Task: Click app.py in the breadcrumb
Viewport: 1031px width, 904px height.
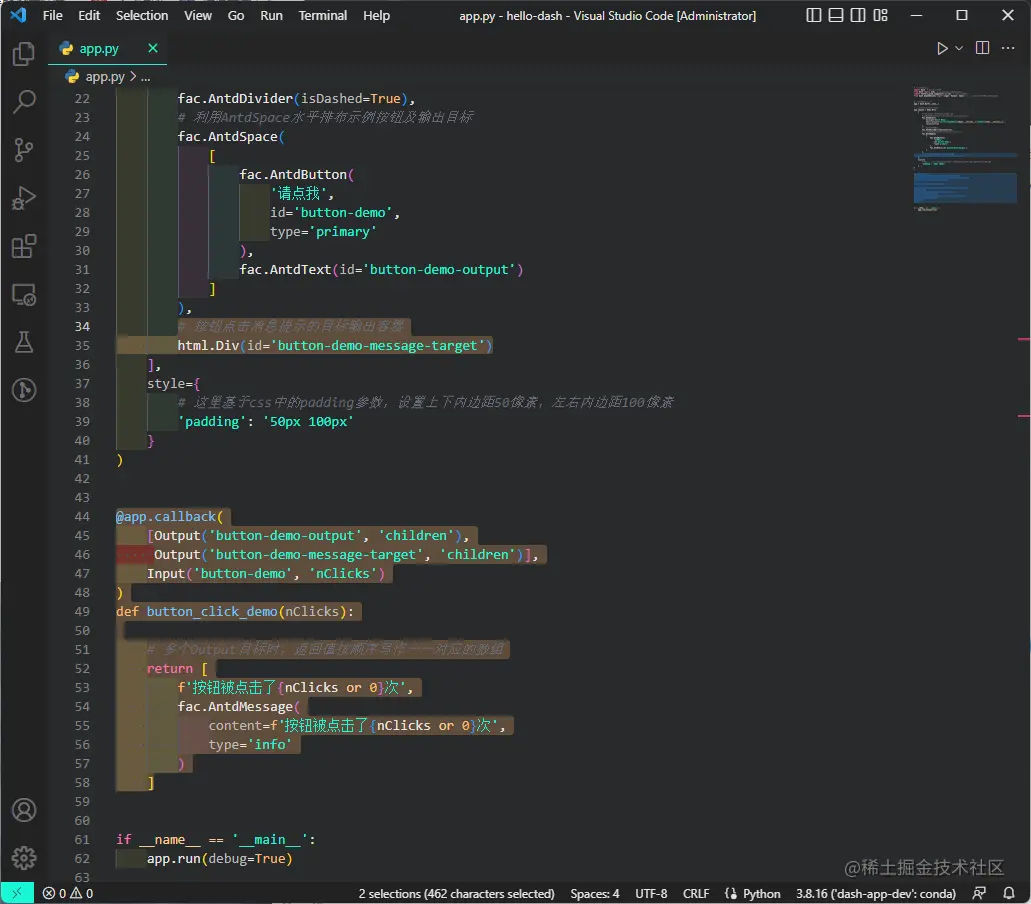Action: tap(105, 77)
